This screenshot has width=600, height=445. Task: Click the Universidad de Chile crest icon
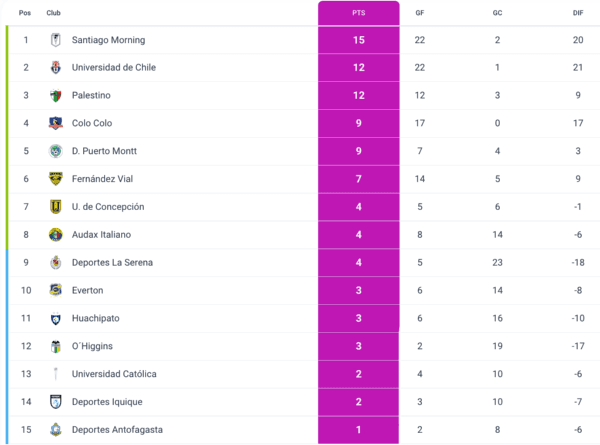(56, 68)
